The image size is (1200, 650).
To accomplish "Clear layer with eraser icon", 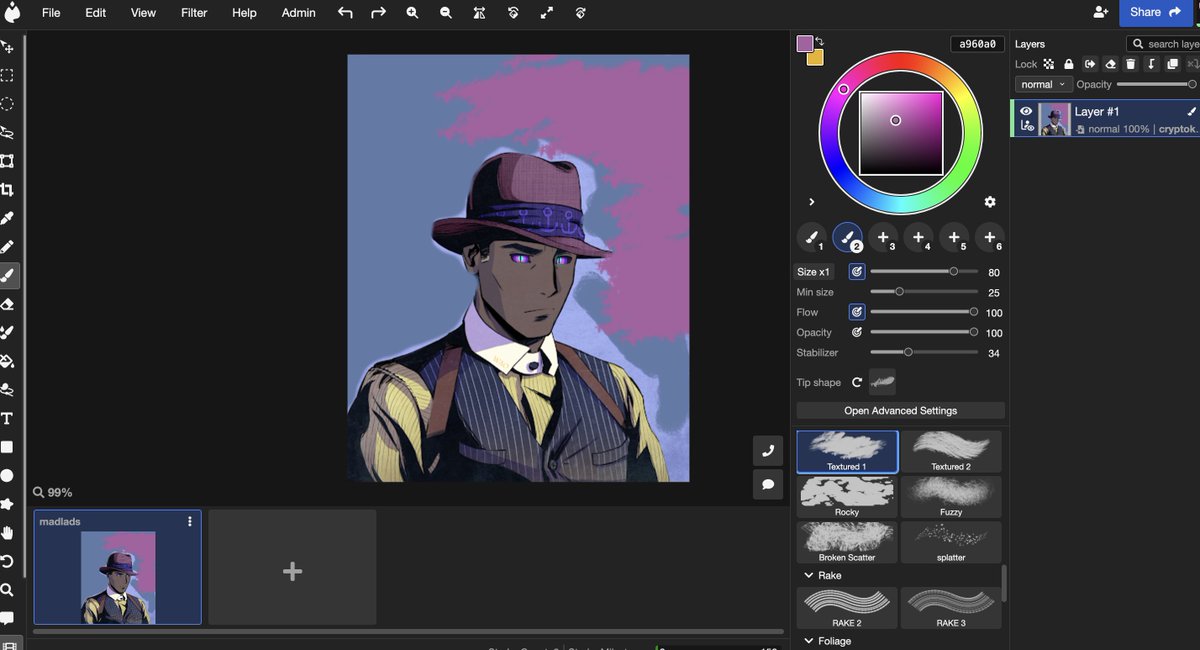I will click(1110, 64).
